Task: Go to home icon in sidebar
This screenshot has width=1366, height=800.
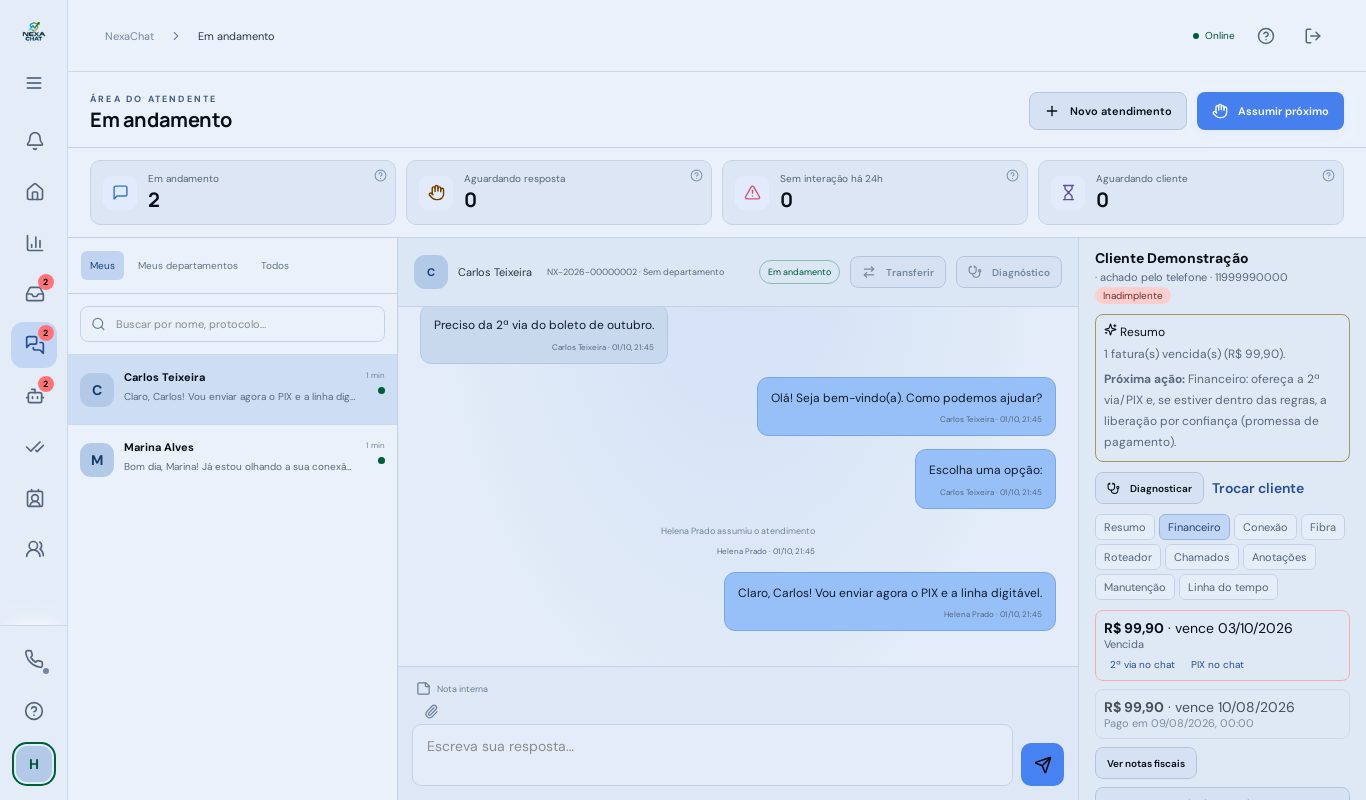Action: tap(34, 192)
